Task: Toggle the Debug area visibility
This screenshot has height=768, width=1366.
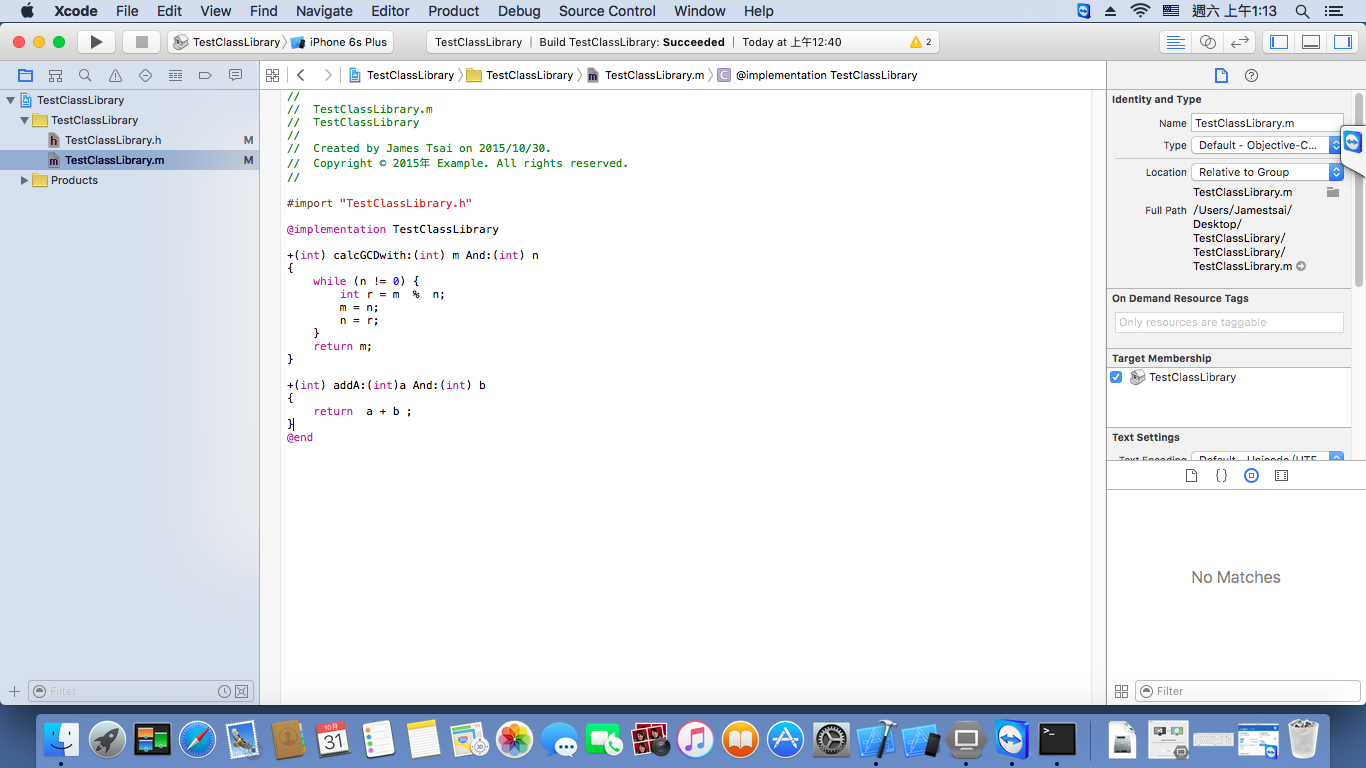Action: pyautogui.click(x=1310, y=42)
